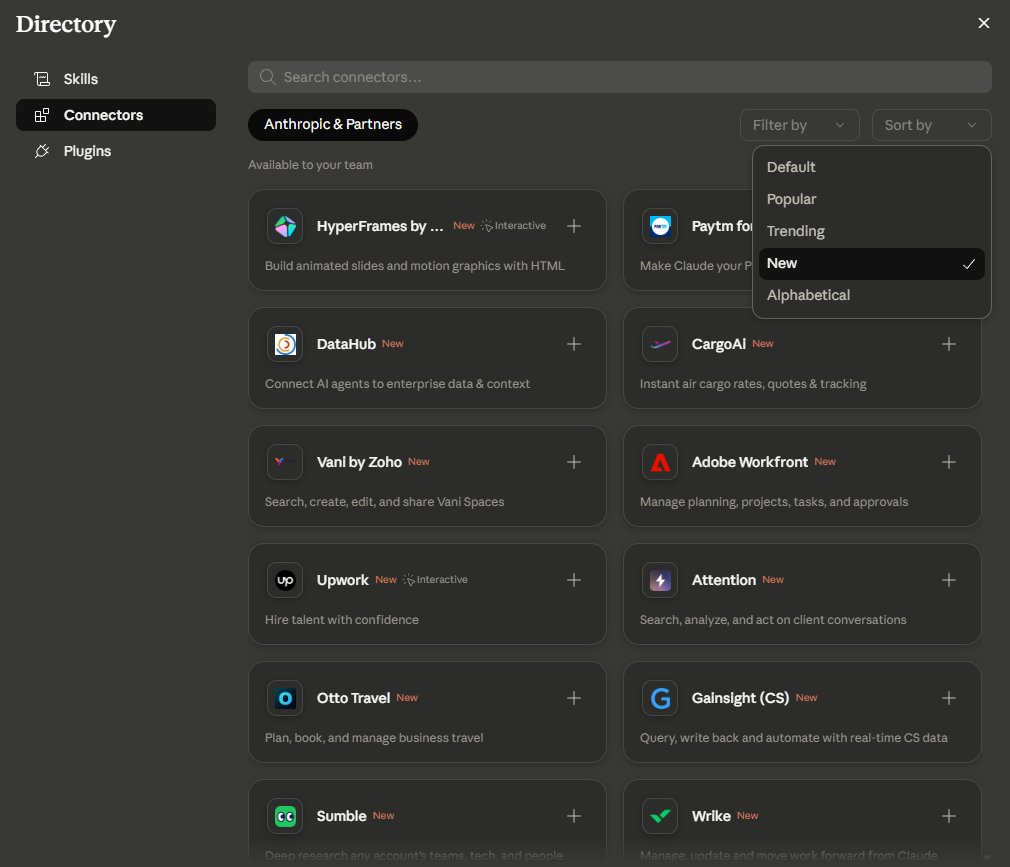This screenshot has height=867, width=1010.
Task: Click the Connectors blocks icon
Action: click(42, 115)
